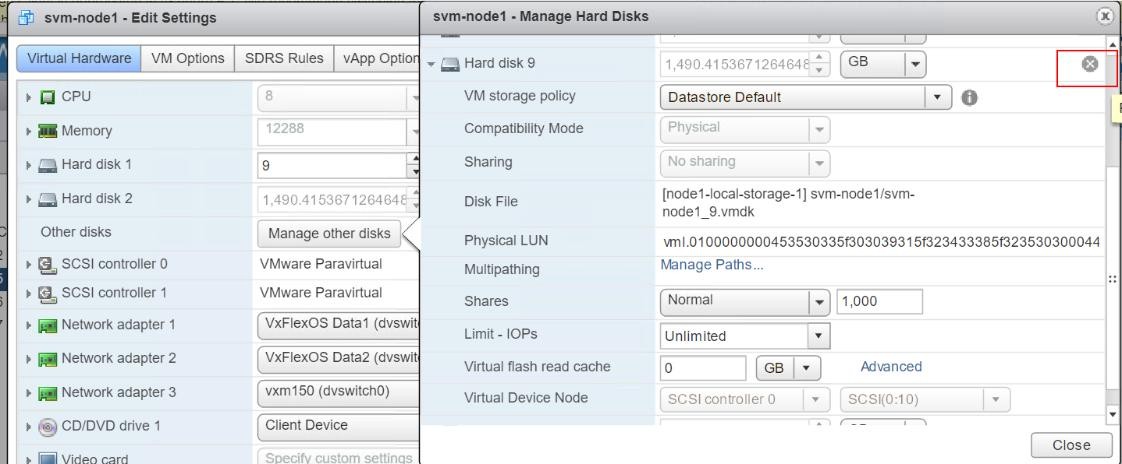This screenshot has height=464, width=1122.
Task: Click the CPU chip icon
Action: pyautogui.click(x=47, y=98)
